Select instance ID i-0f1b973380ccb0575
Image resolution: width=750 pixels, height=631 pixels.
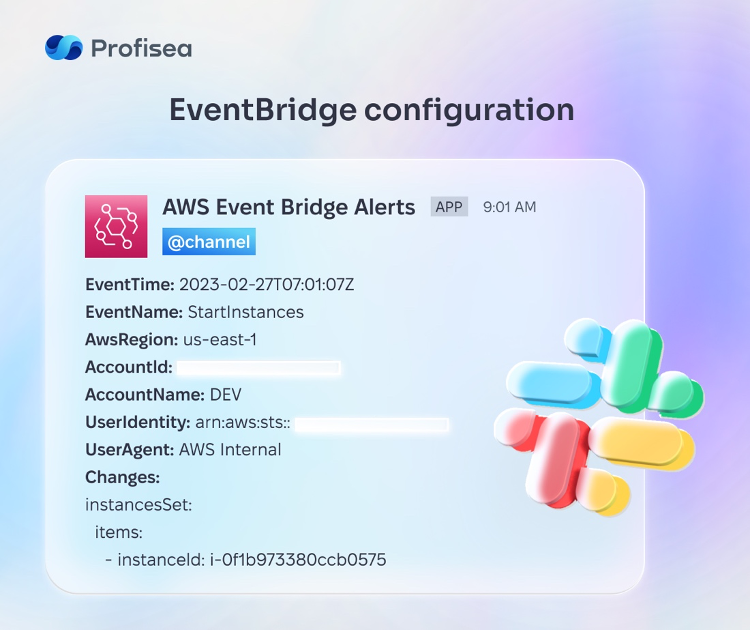coord(298,560)
